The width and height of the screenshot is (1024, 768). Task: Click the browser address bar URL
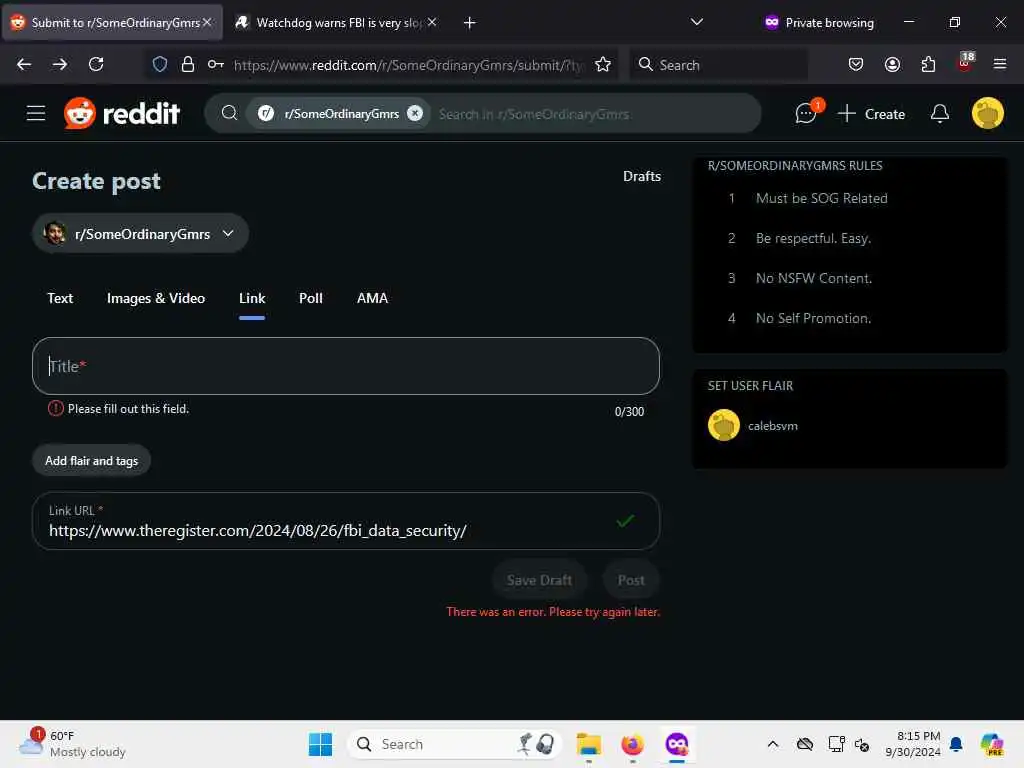(x=408, y=65)
